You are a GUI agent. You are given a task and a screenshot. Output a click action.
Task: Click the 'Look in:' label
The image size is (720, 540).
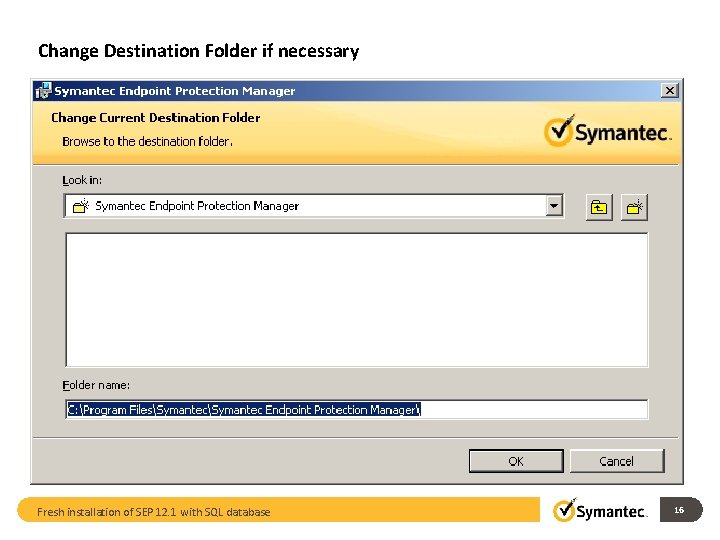pos(82,180)
